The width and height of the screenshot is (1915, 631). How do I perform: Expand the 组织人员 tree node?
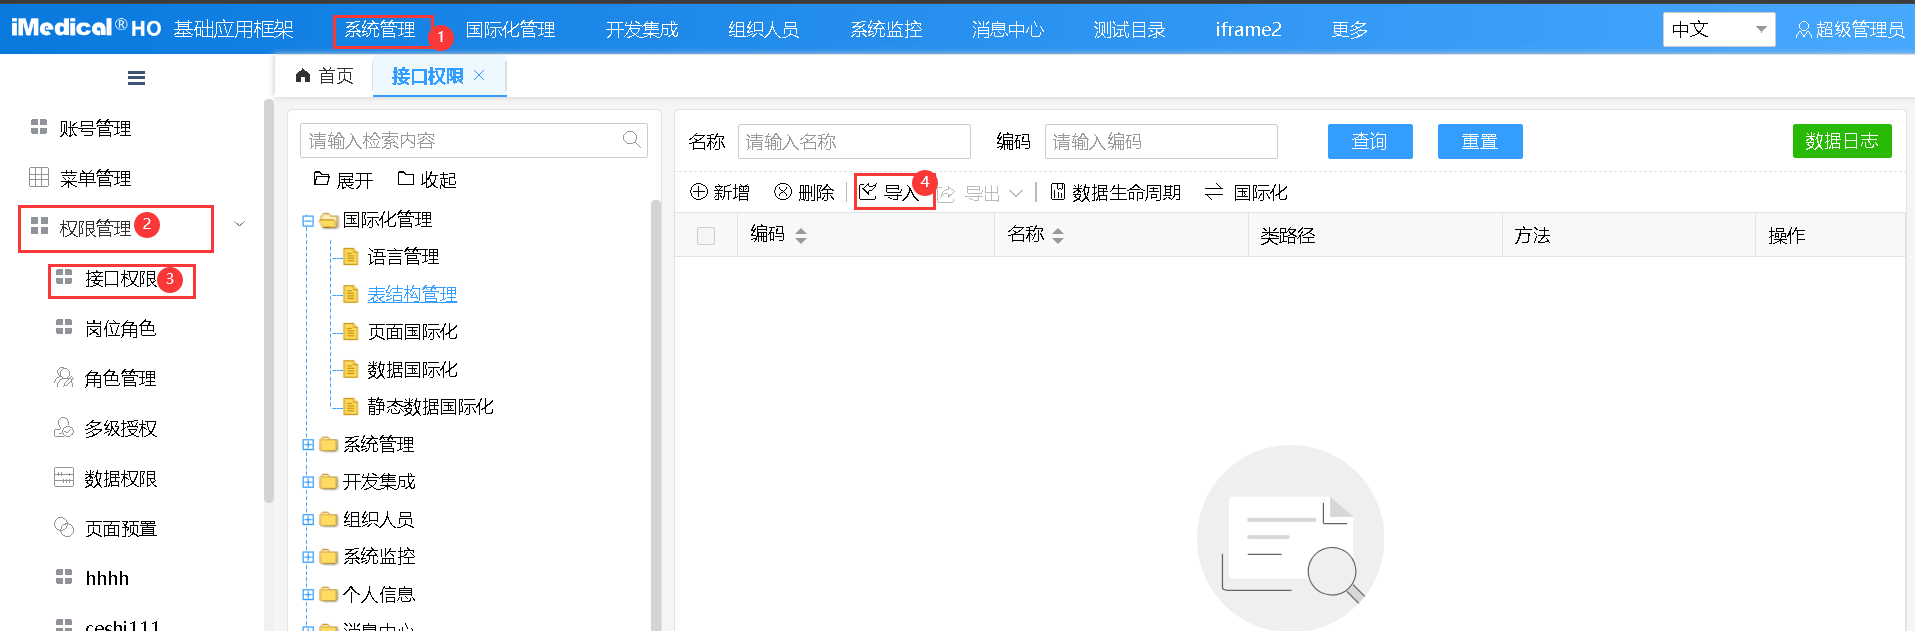308,520
